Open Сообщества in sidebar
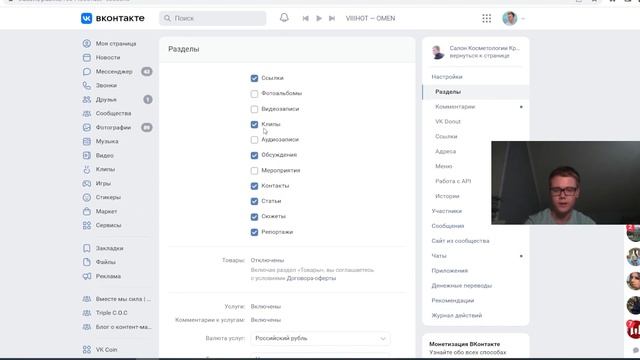 [113, 113]
